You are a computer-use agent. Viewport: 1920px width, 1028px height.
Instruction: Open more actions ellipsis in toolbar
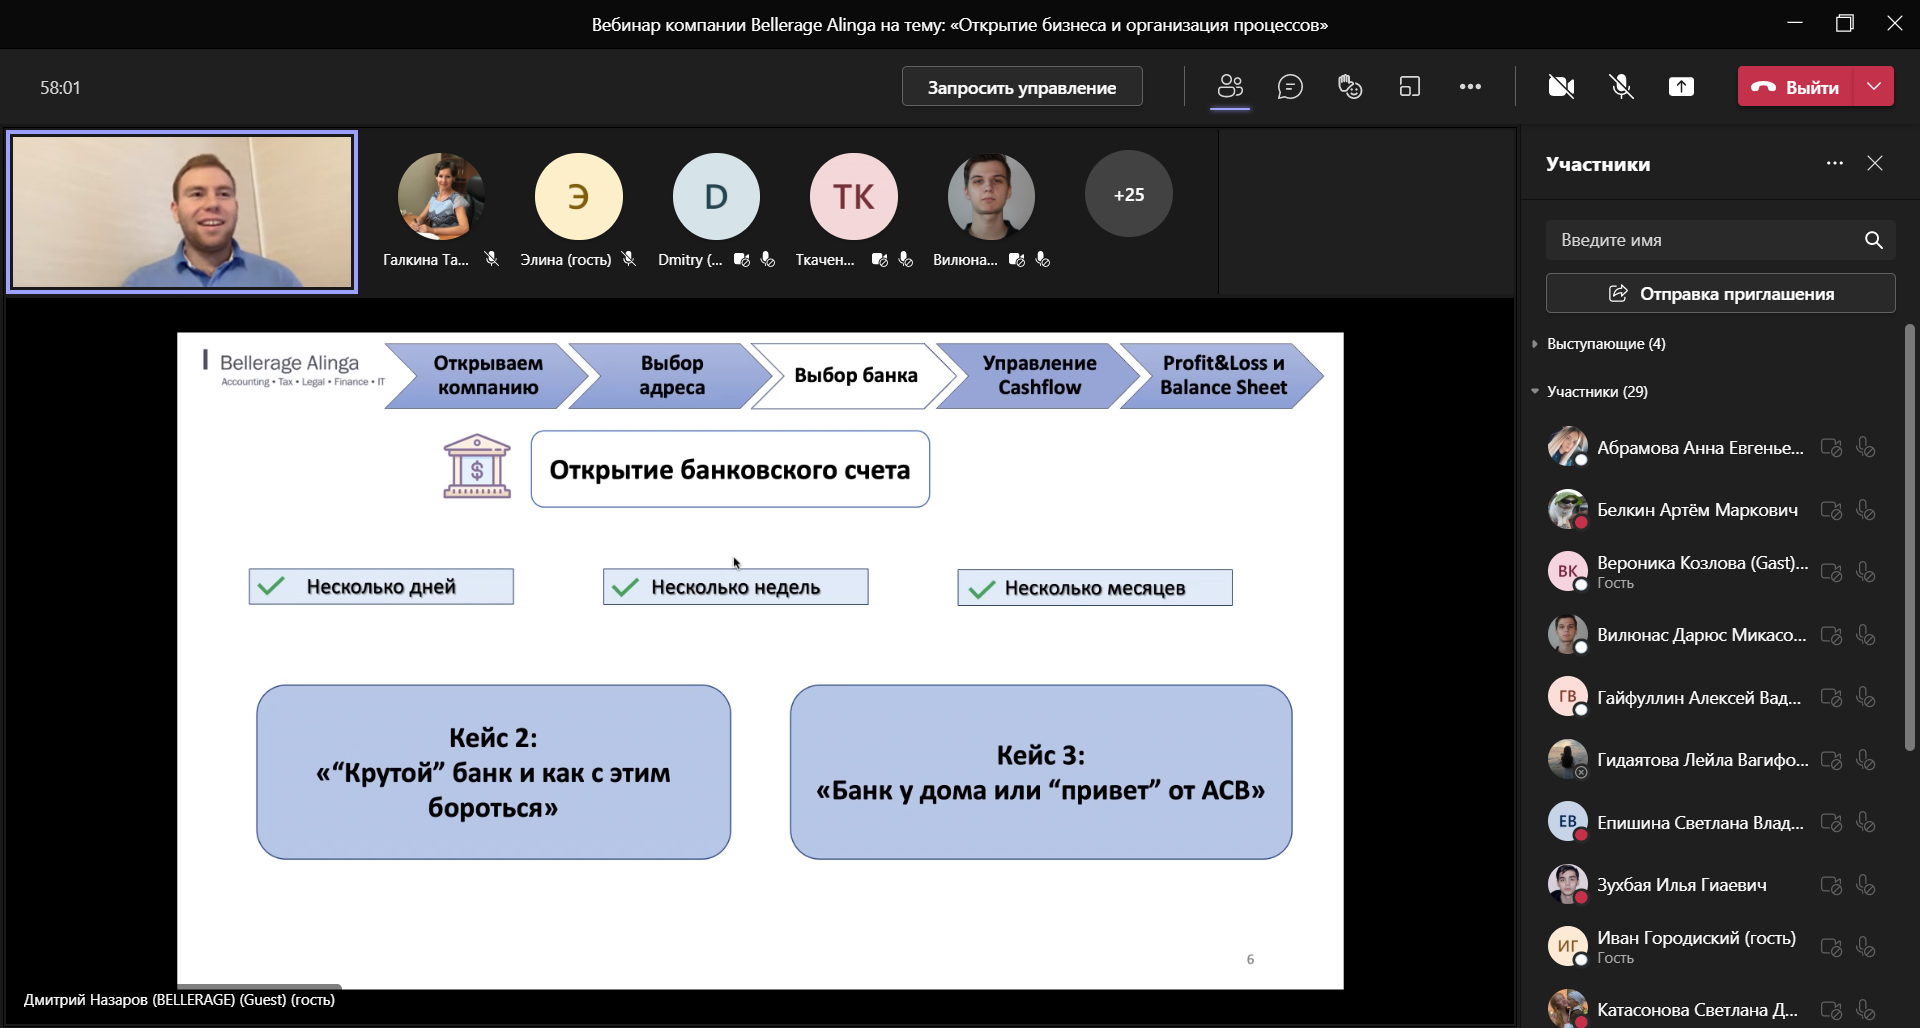click(1470, 87)
